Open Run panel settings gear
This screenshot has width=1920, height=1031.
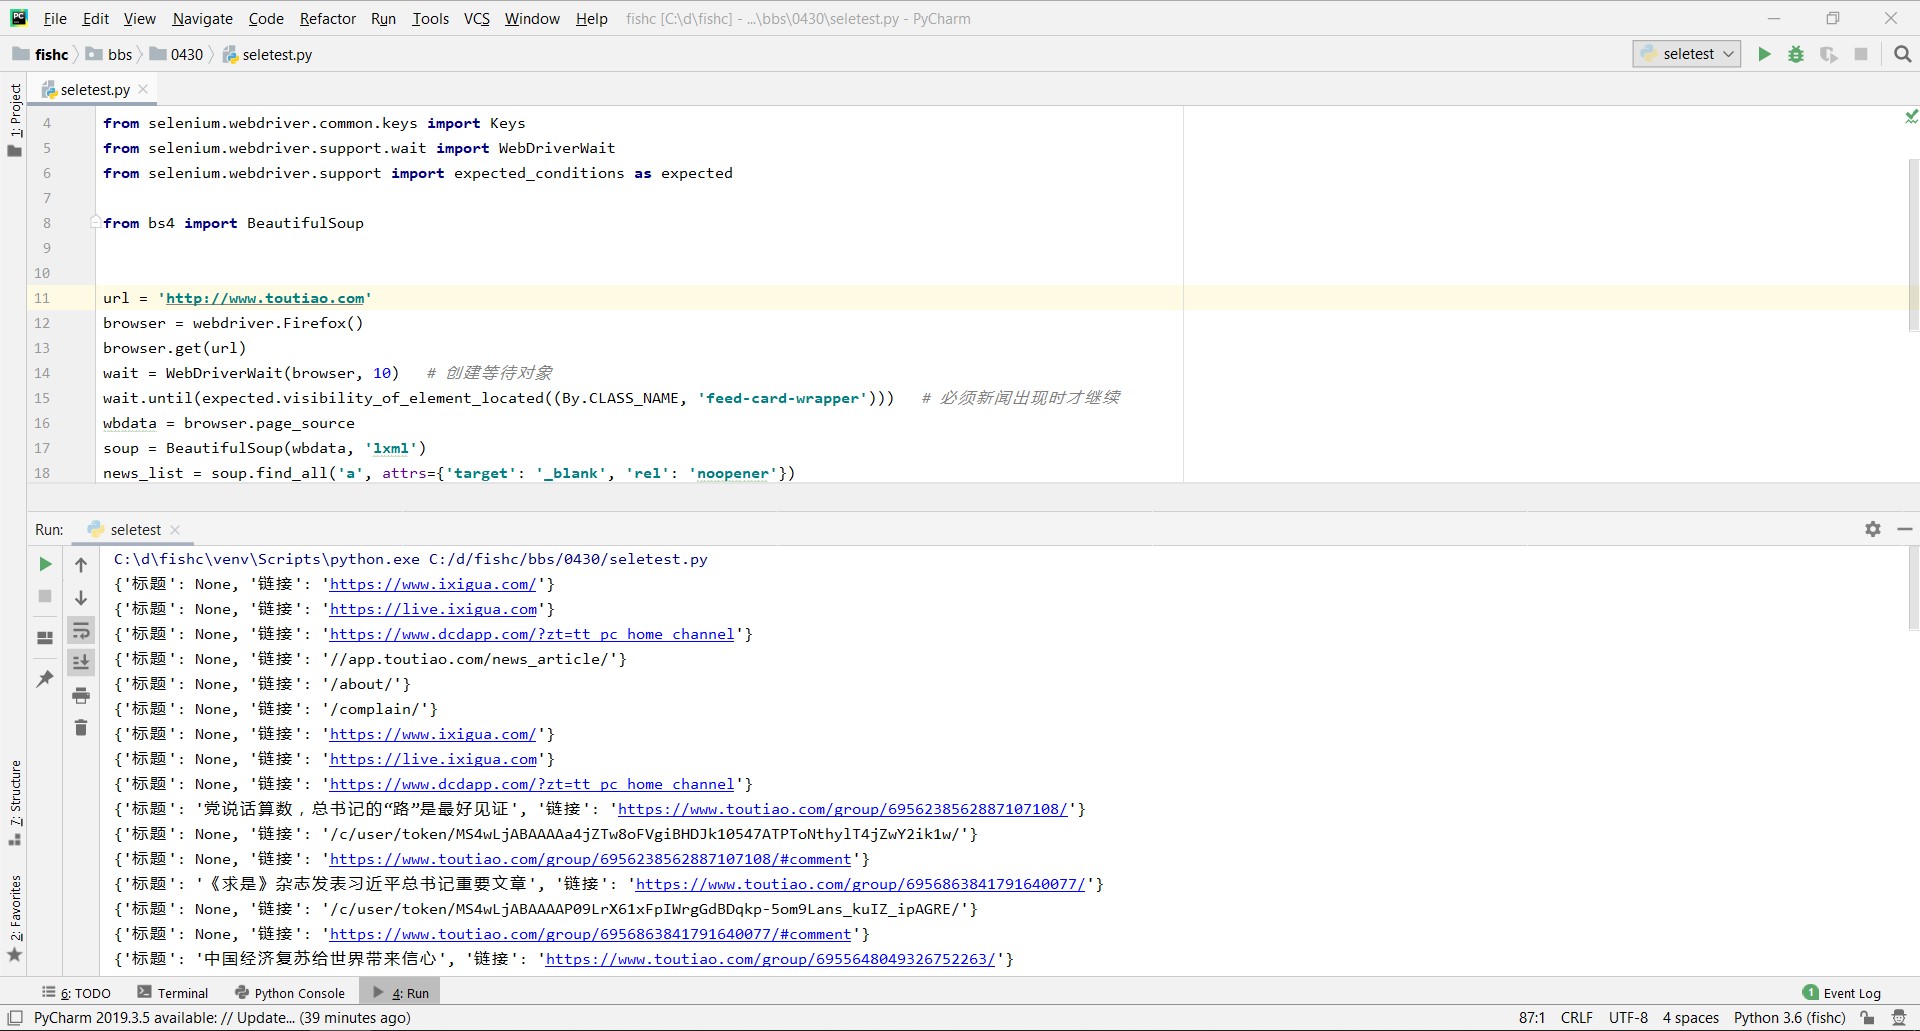coord(1873,529)
